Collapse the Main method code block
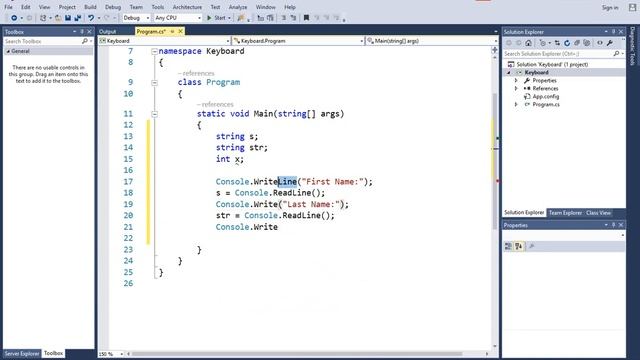 tap(154, 114)
